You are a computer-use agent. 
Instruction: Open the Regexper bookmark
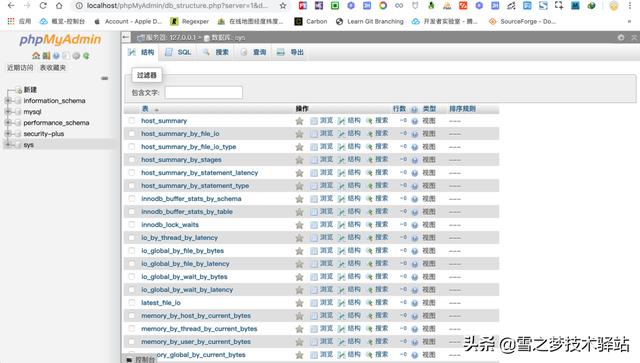(x=190, y=21)
